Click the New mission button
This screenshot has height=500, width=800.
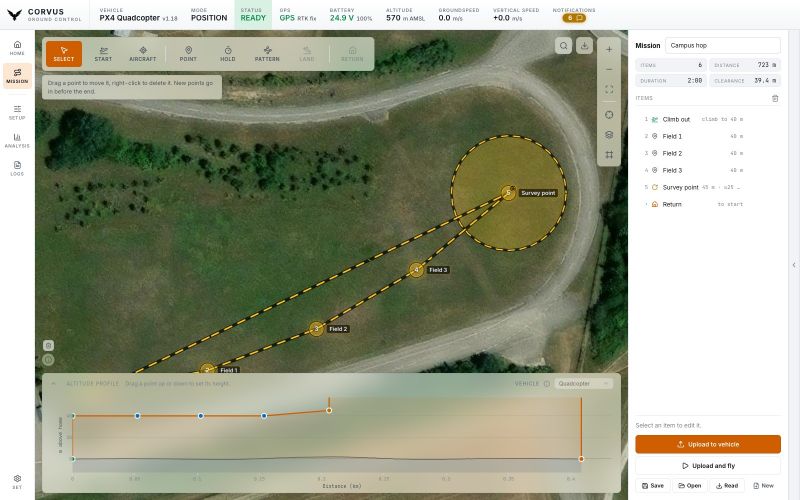(763, 486)
